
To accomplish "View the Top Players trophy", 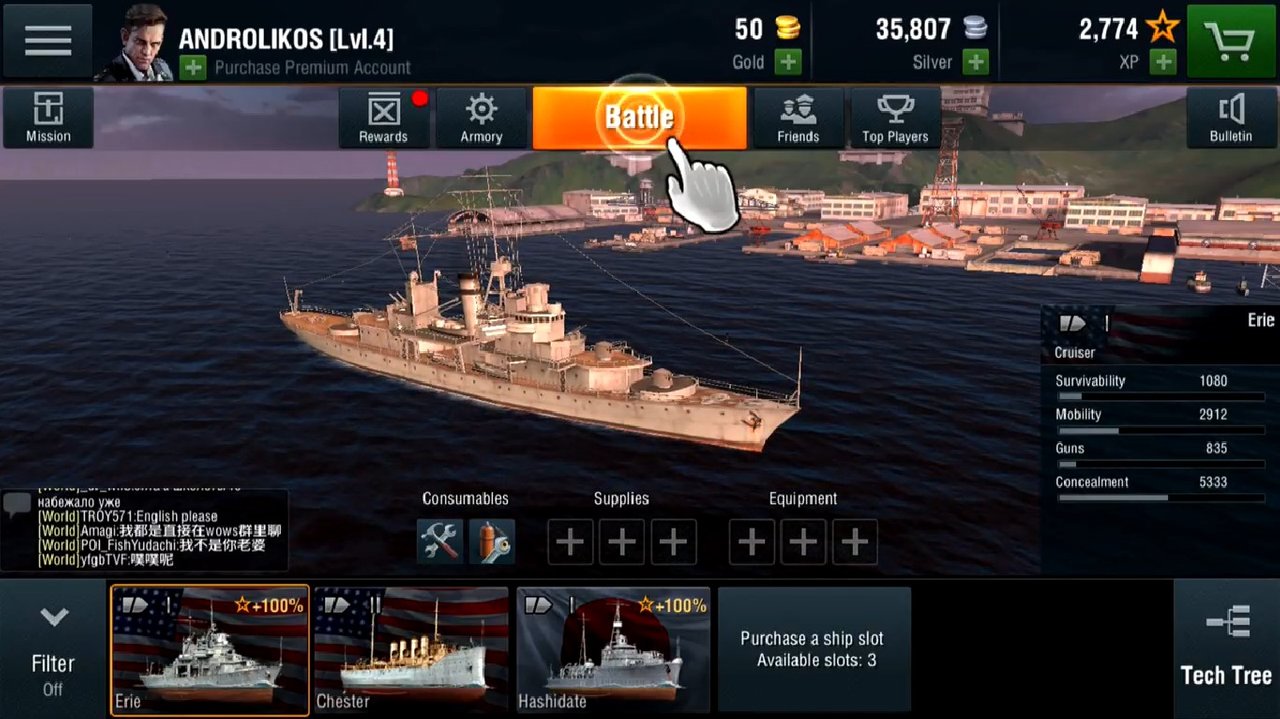I will 895,118.
